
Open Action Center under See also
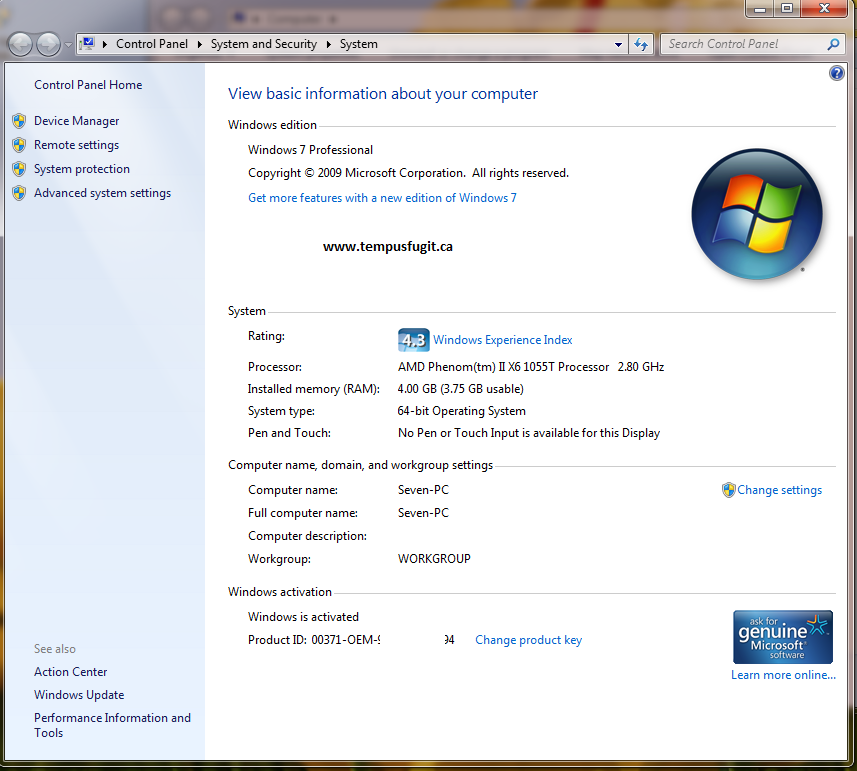(71, 672)
